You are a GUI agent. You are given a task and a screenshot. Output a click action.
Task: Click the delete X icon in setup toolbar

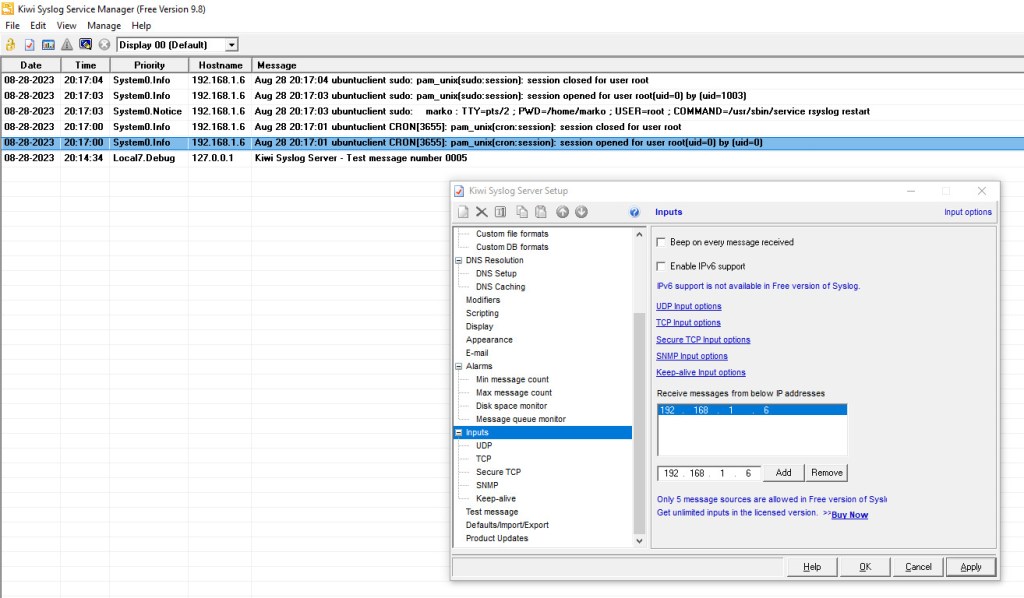[x=481, y=212]
